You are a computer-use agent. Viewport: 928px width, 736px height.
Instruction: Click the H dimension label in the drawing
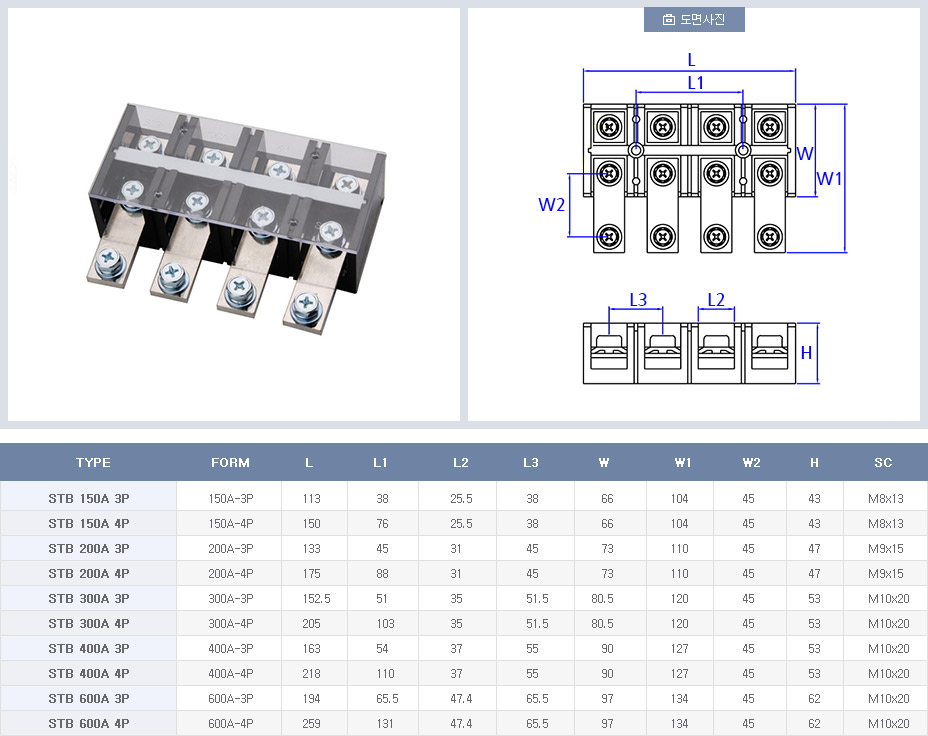click(806, 353)
